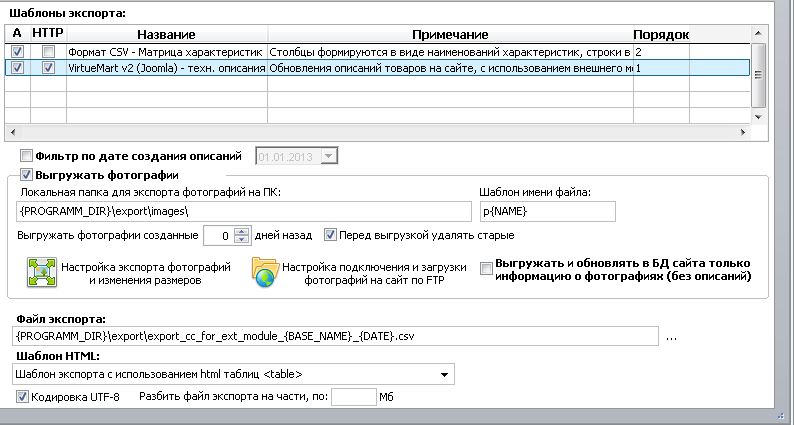Screen dimensions: 794x425
Task: Click note cell Обновления описаний товаров на сайте
Action: click(x=451, y=68)
